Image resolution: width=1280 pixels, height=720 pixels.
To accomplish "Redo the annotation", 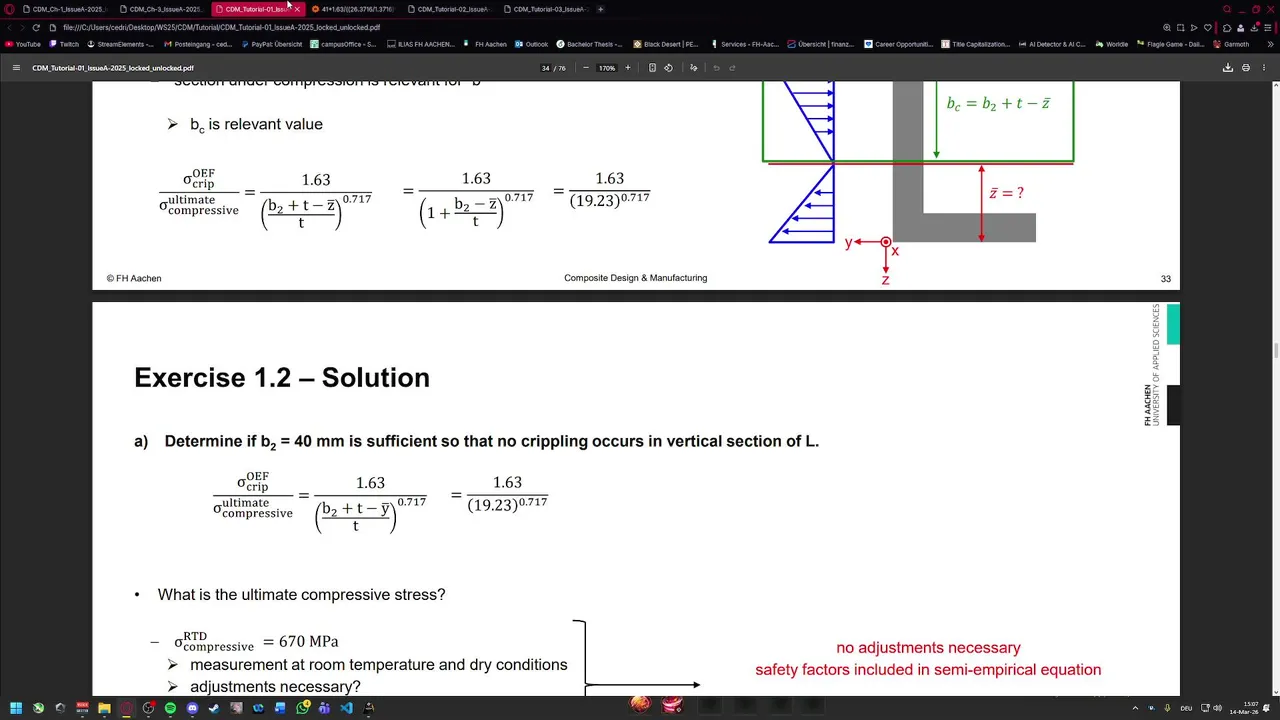I will pos(732,68).
